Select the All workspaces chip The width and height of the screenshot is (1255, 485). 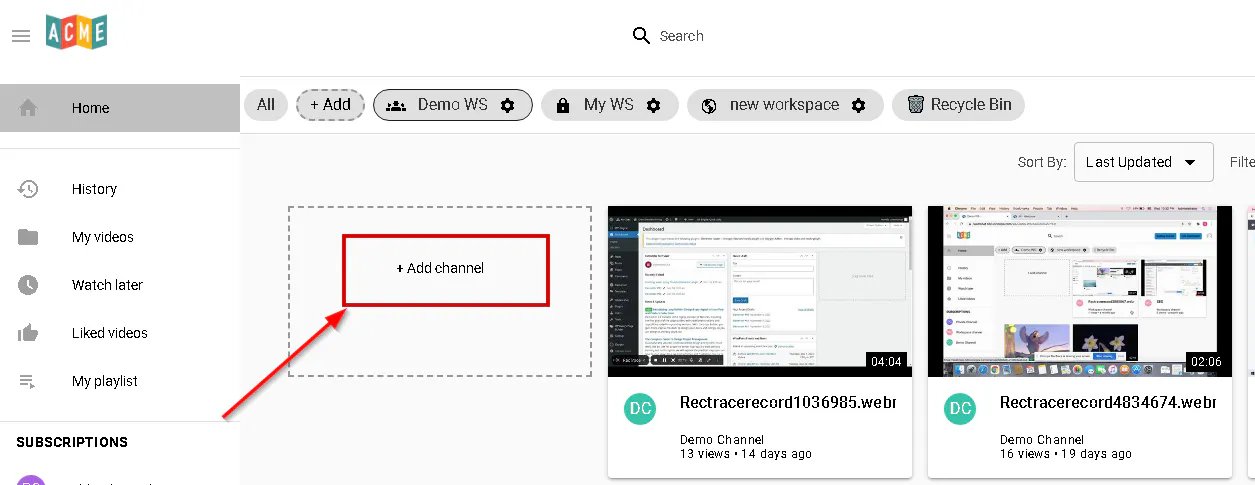(x=266, y=105)
